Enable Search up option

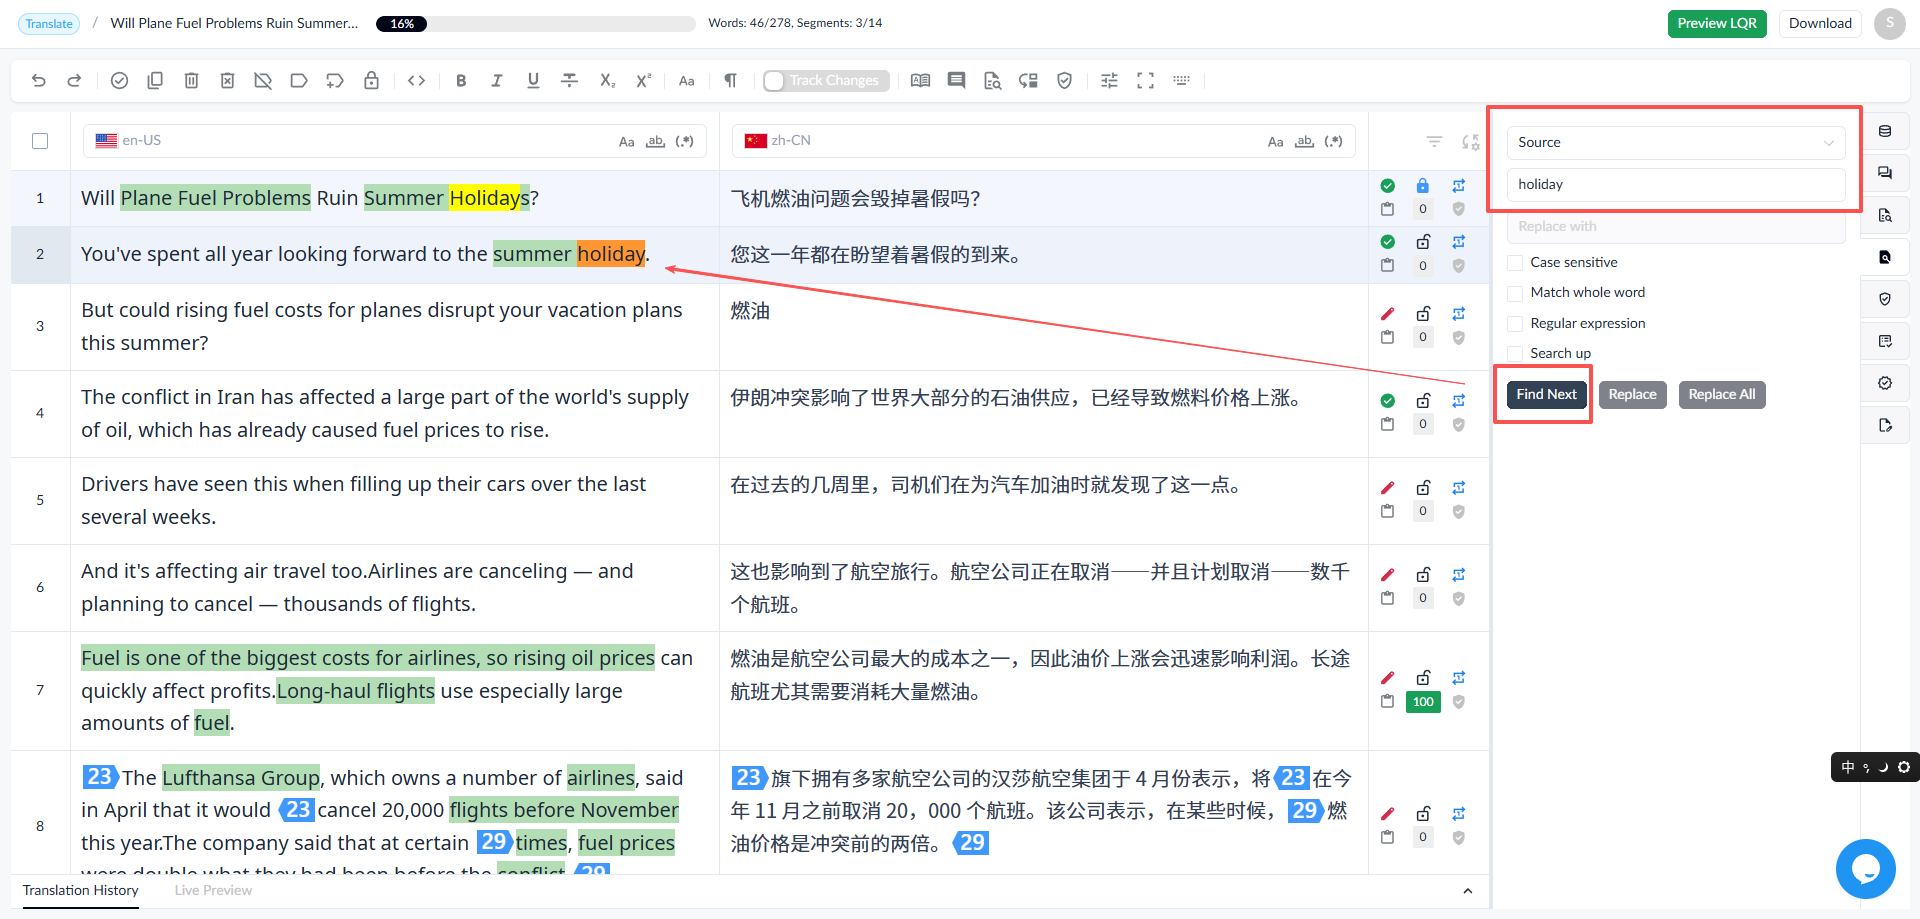tap(1515, 354)
